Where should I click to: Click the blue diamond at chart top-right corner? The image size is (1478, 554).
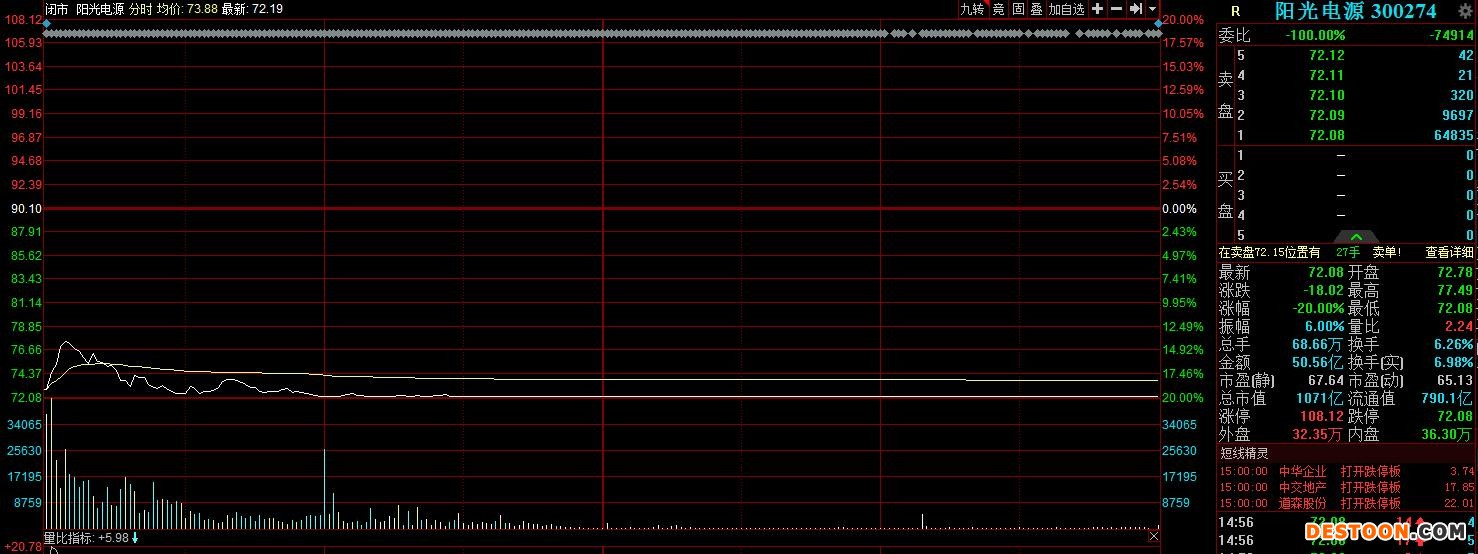(1158, 23)
